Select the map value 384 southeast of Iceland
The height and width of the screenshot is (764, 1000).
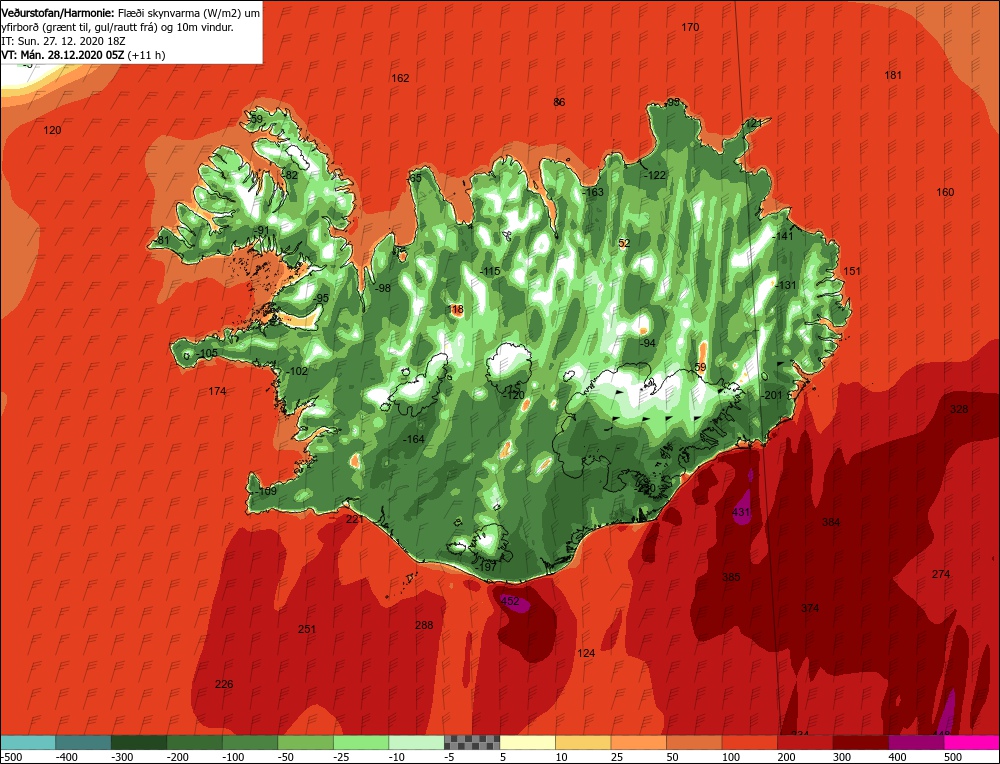click(x=831, y=522)
